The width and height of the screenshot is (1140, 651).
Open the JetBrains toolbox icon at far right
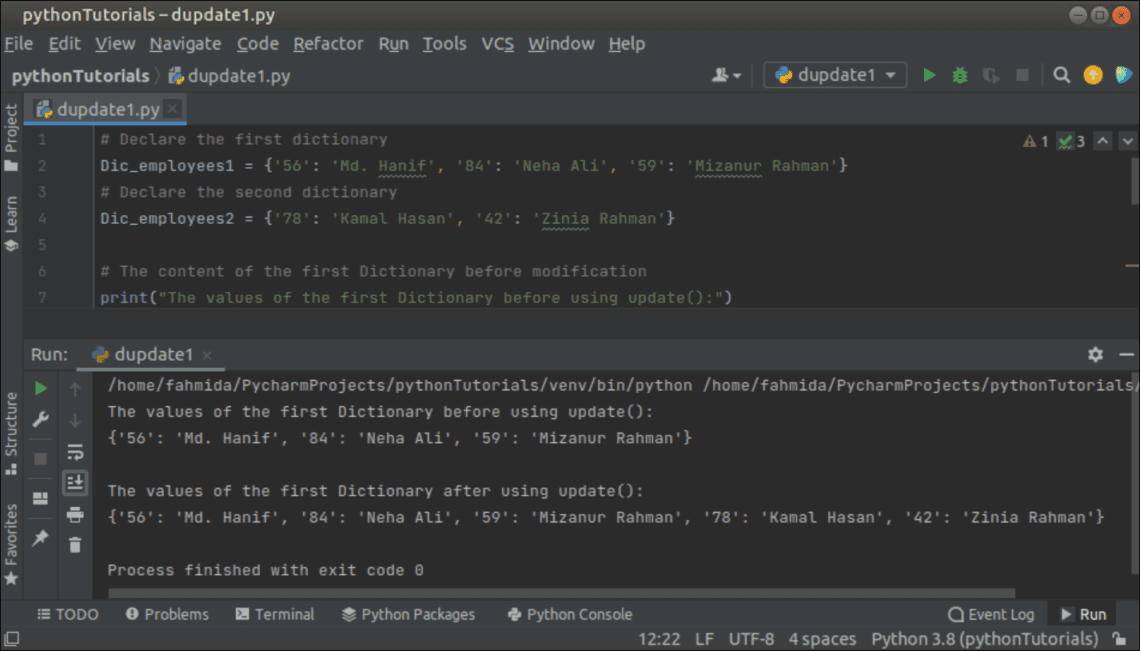[1123, 75]
